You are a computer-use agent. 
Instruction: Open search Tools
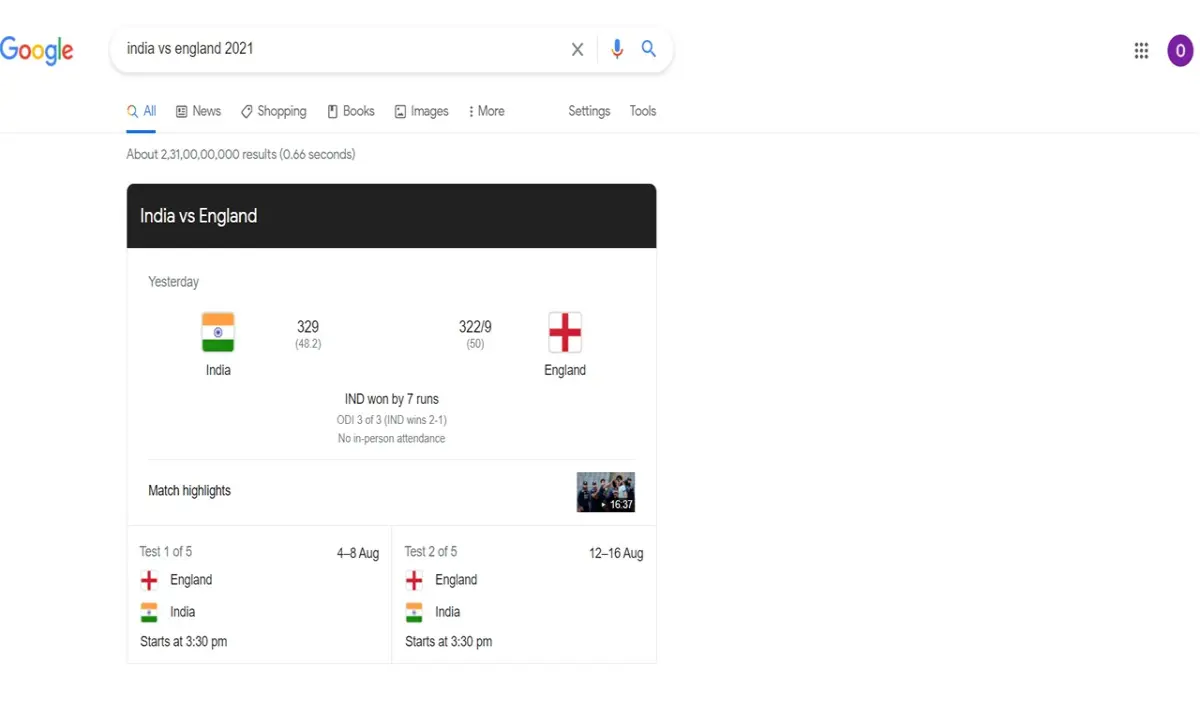click(x=643, y=111)
